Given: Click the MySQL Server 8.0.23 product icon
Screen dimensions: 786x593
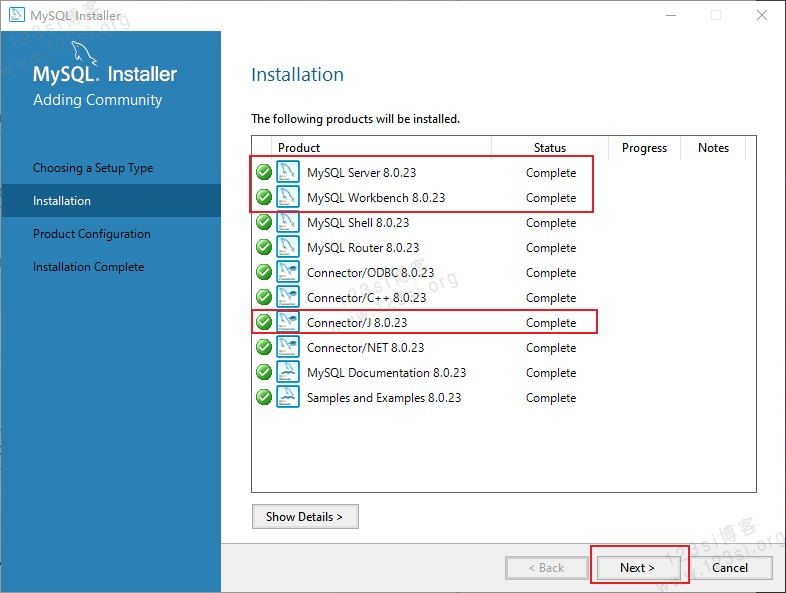Looking at the screenshot, I should pyautogui.click(x=288, y=172).
